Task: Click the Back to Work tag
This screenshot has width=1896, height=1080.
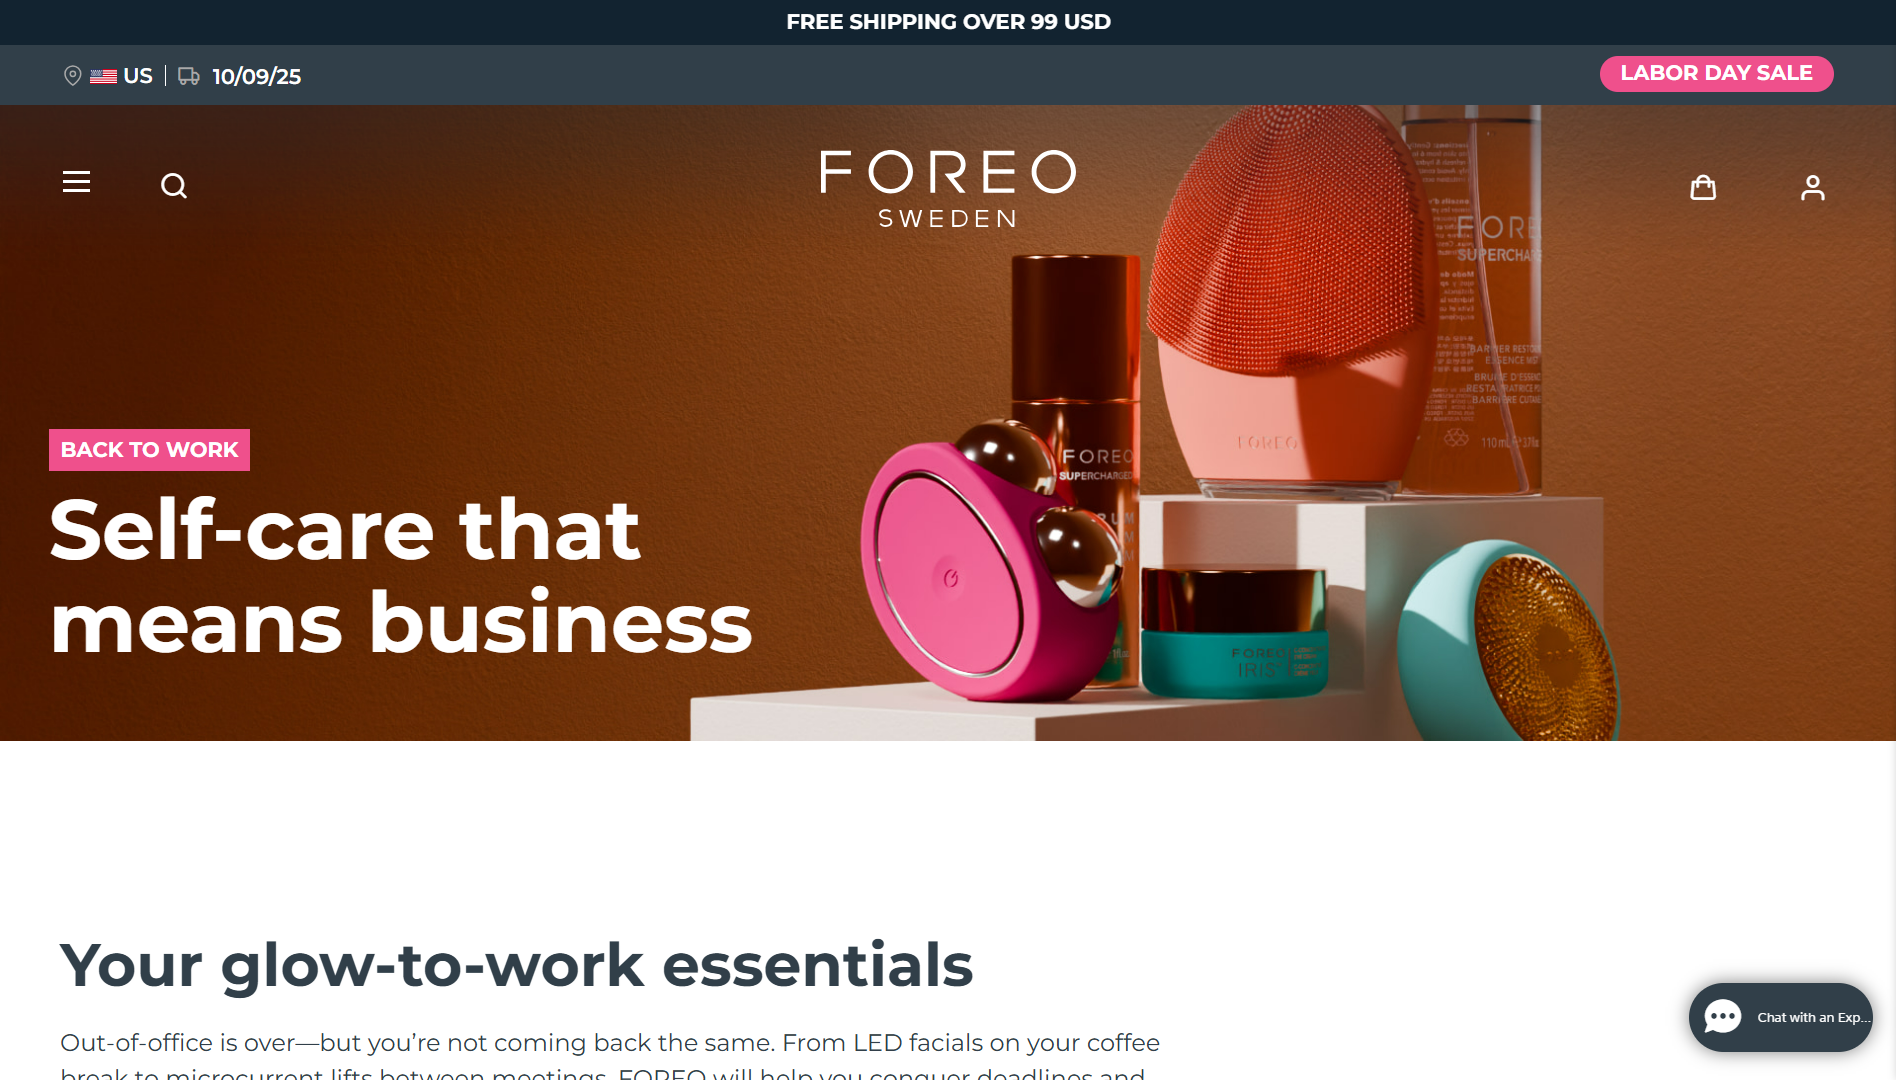Action: (x=149, y=450)
